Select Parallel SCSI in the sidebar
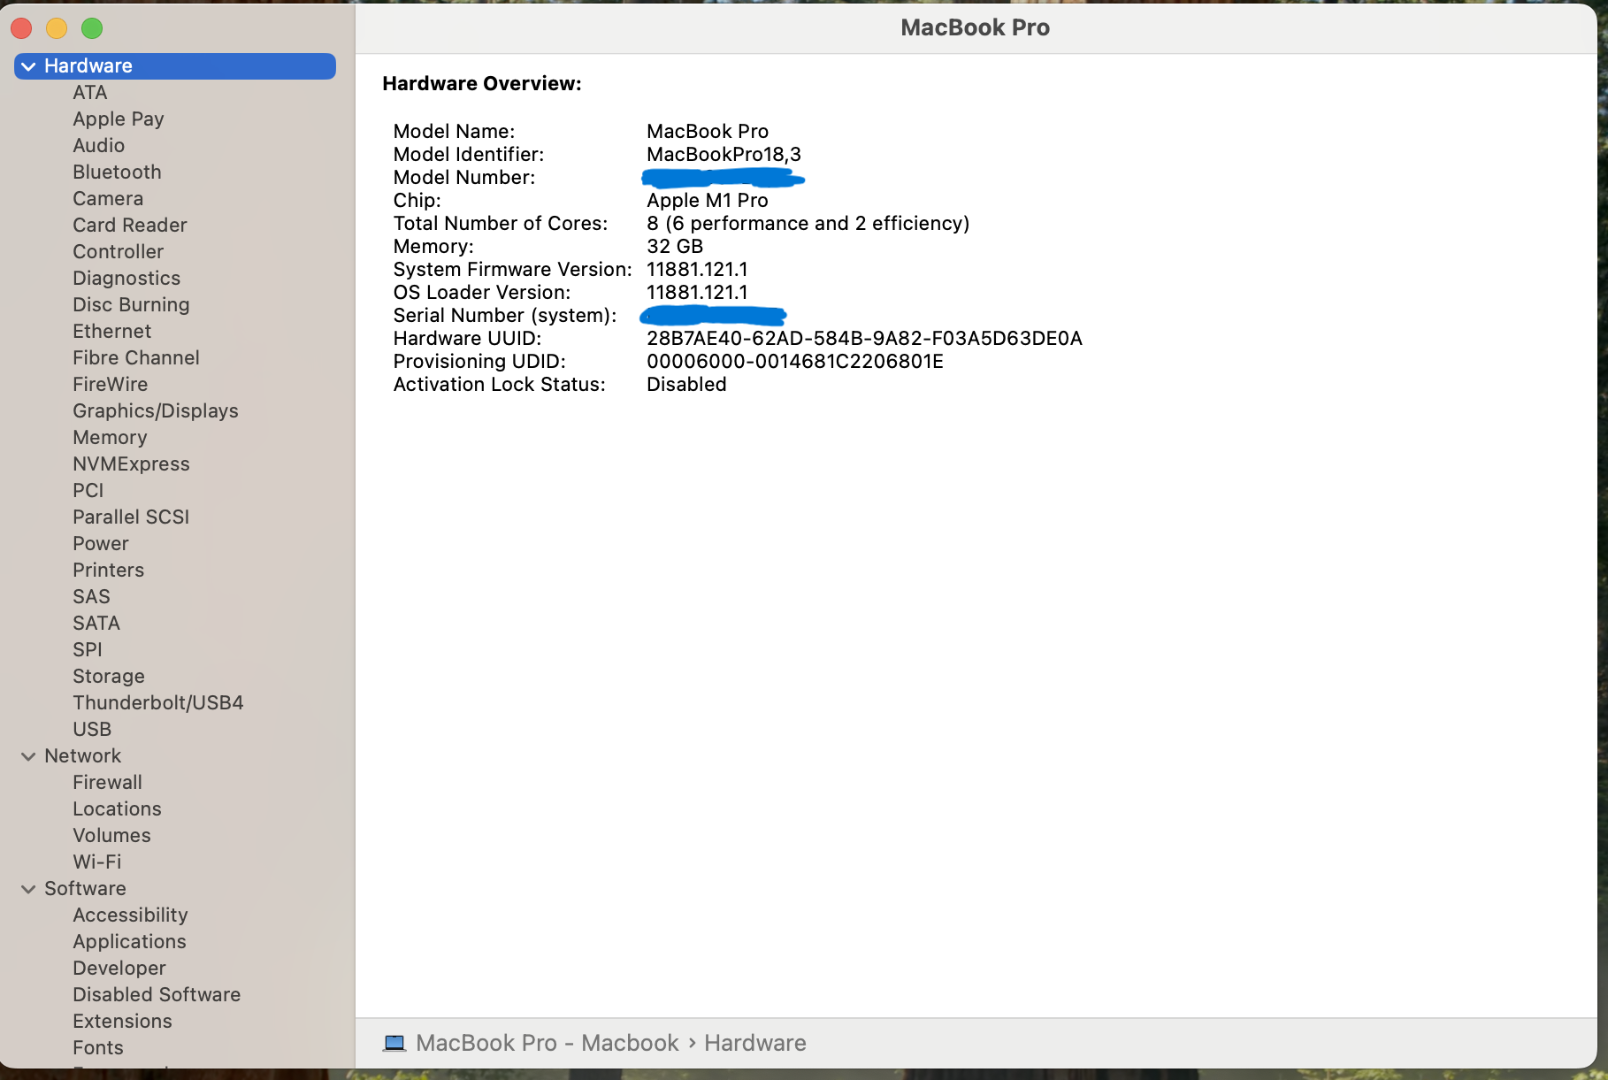 click(x=131, y=516)
